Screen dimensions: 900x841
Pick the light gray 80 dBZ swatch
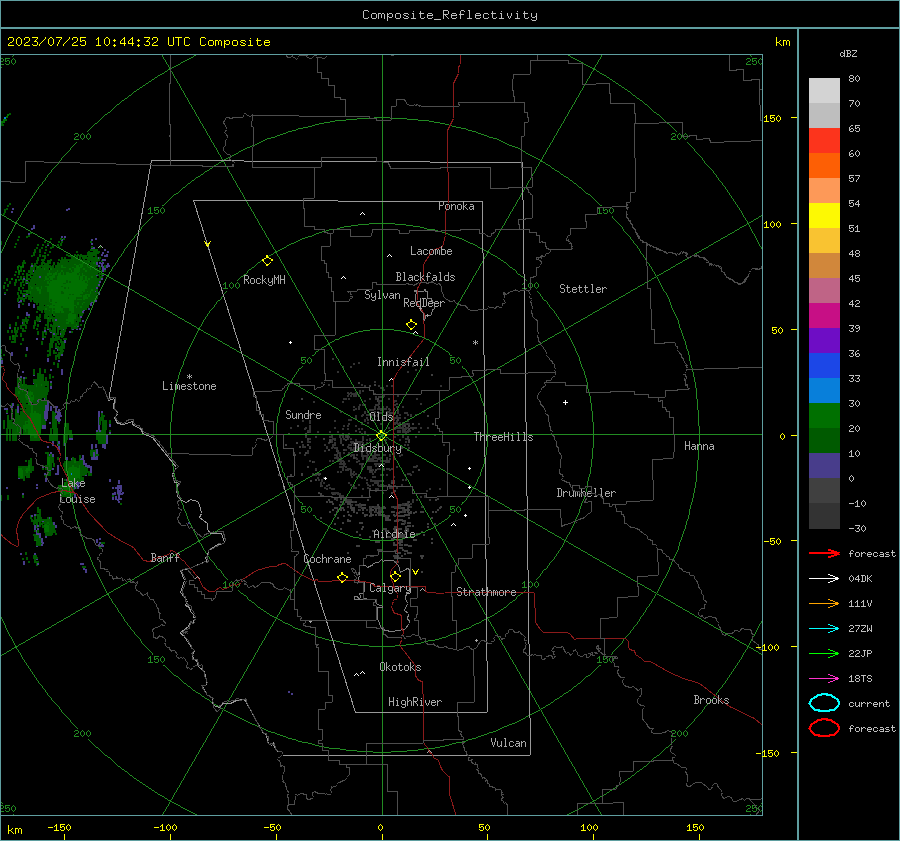point(824,90)
